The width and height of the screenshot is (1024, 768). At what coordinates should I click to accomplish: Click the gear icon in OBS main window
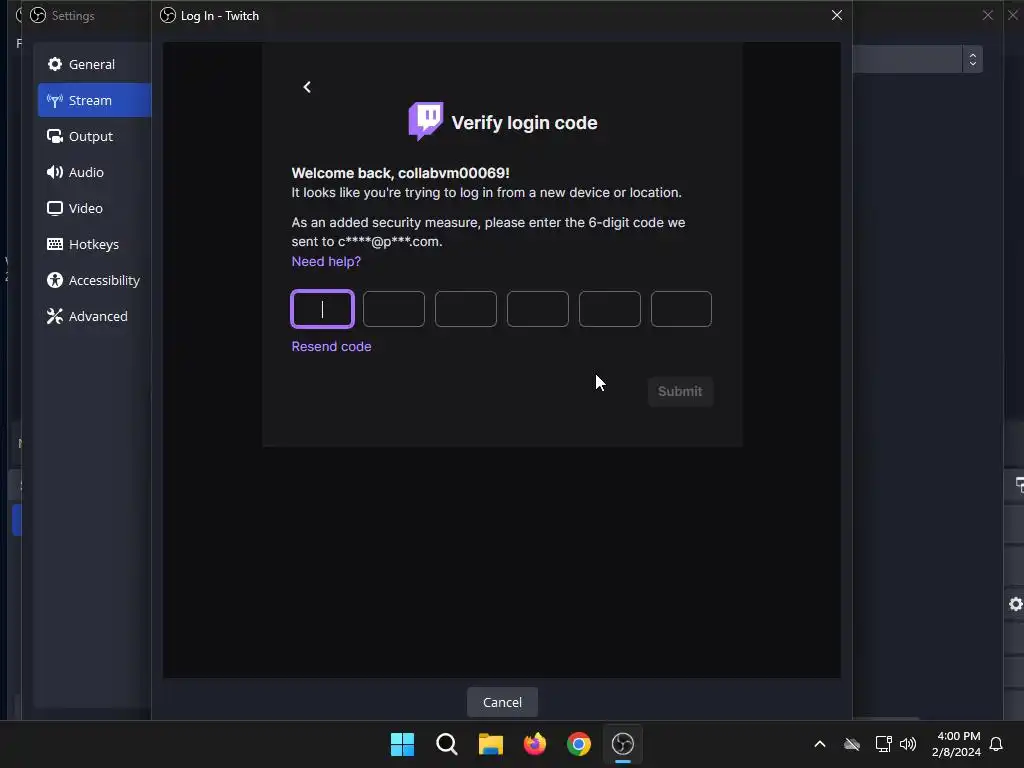1016,604
